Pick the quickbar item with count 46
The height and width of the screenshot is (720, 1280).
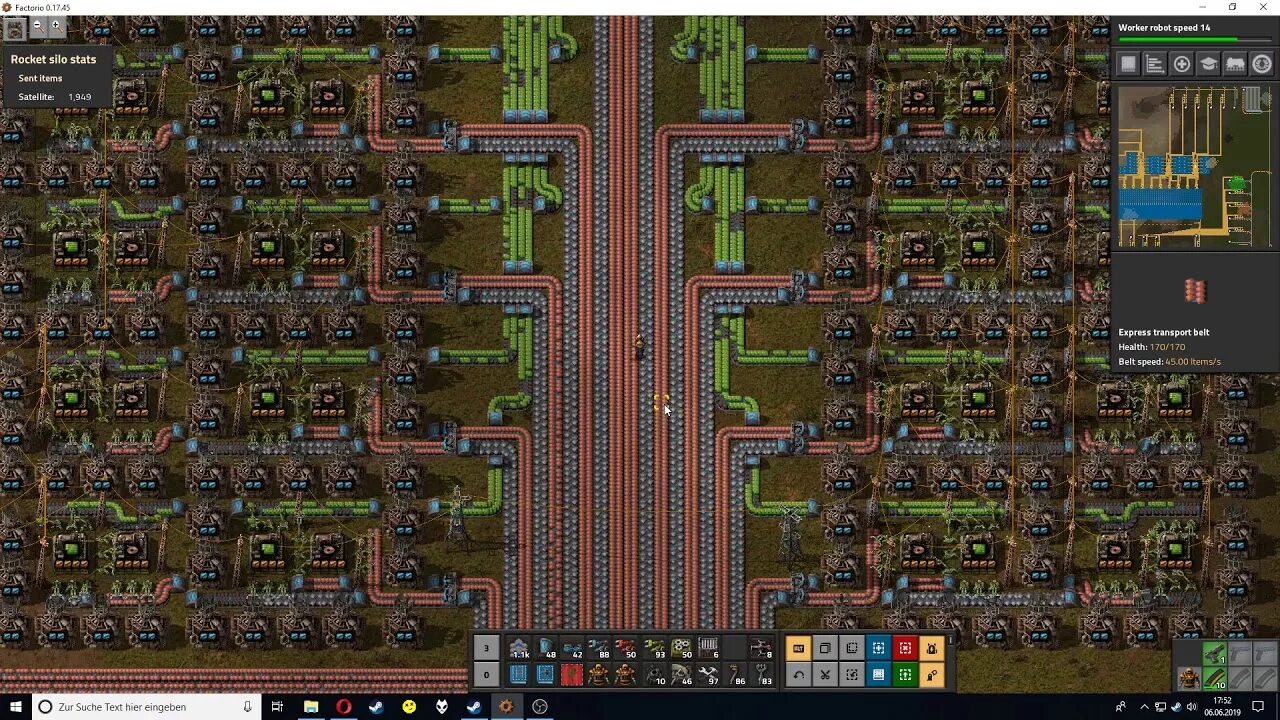click(681, 674)
